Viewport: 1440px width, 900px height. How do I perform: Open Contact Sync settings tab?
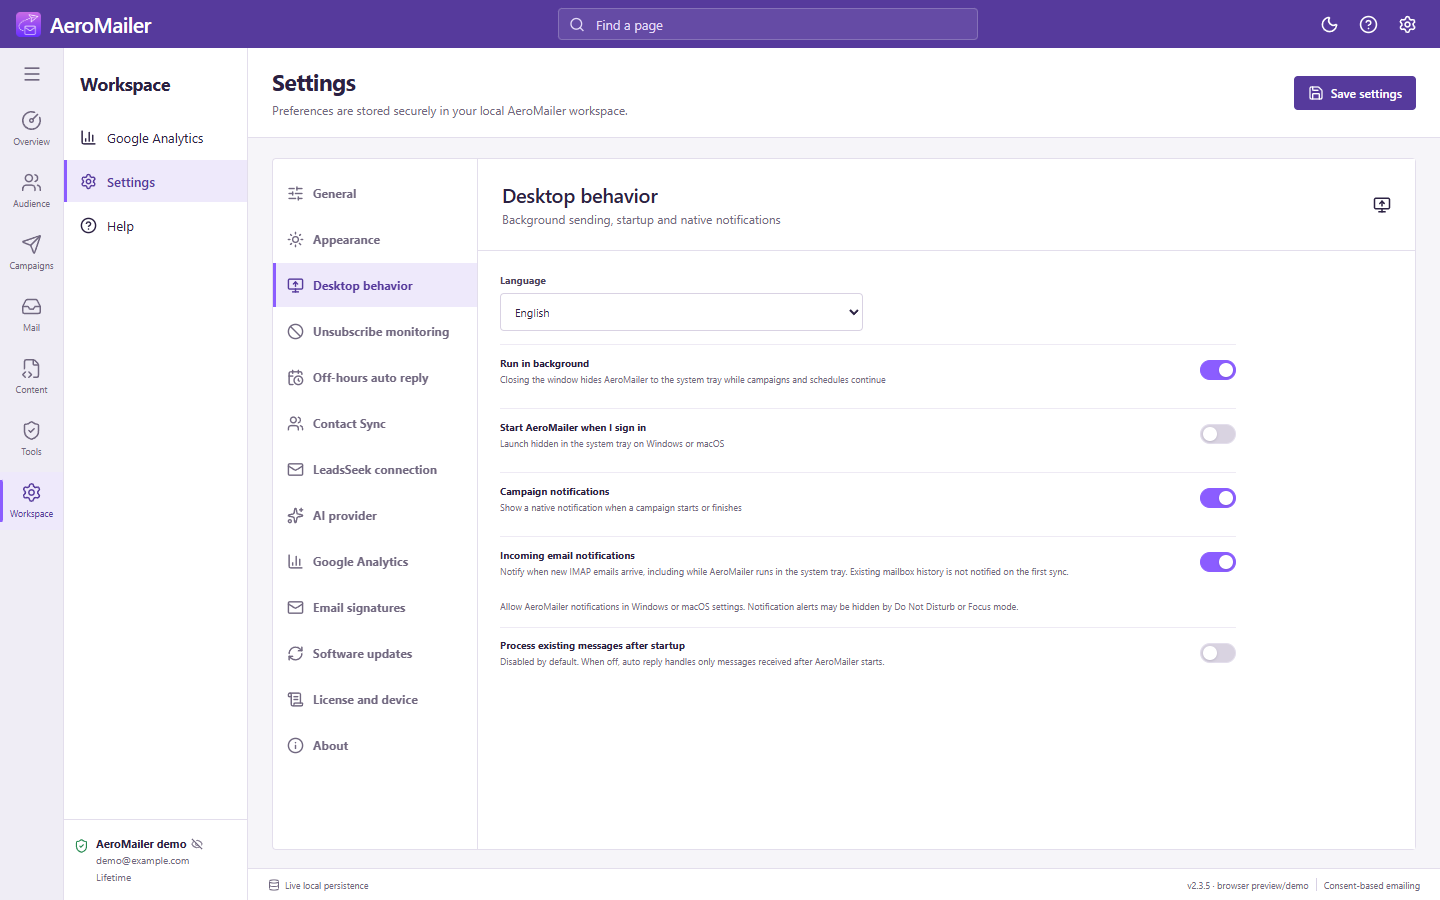click(375, 424)
